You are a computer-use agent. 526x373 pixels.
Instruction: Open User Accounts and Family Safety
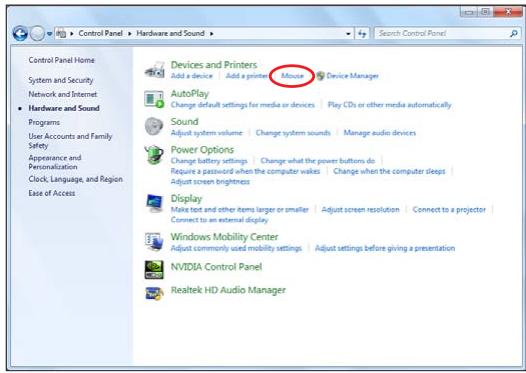coord(70,141)
